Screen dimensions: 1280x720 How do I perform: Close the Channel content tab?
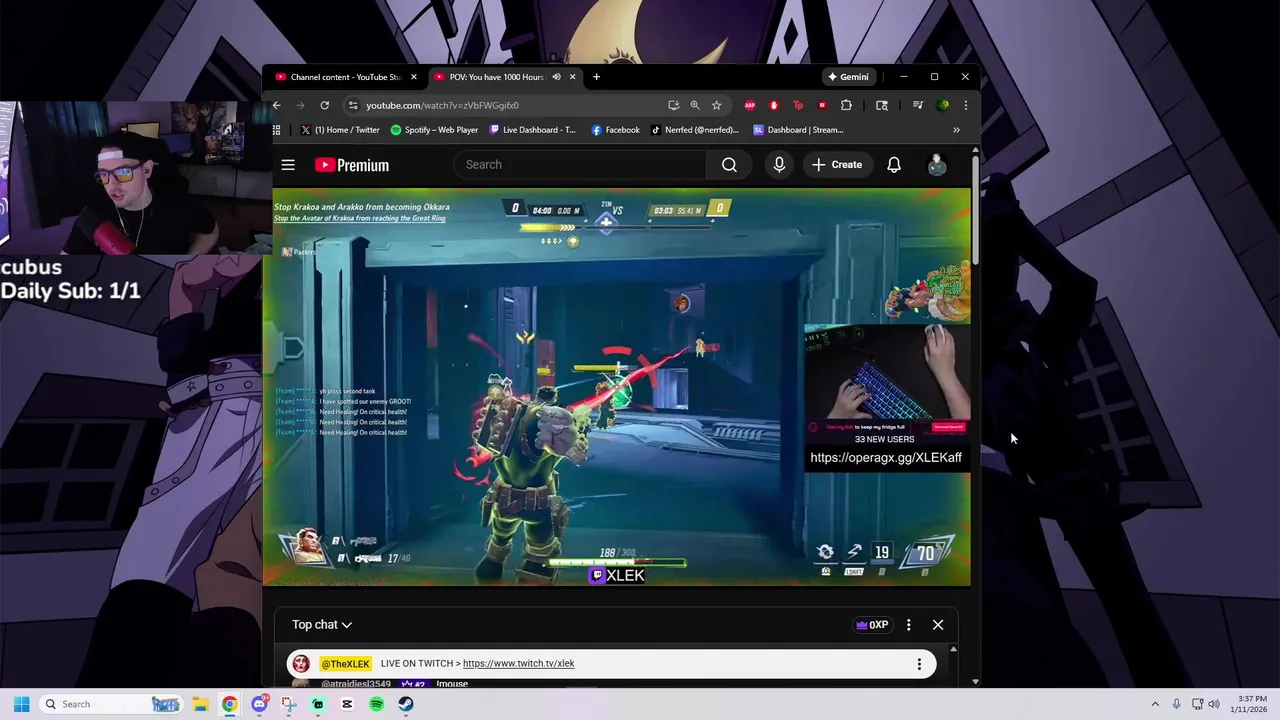point(414,77)
